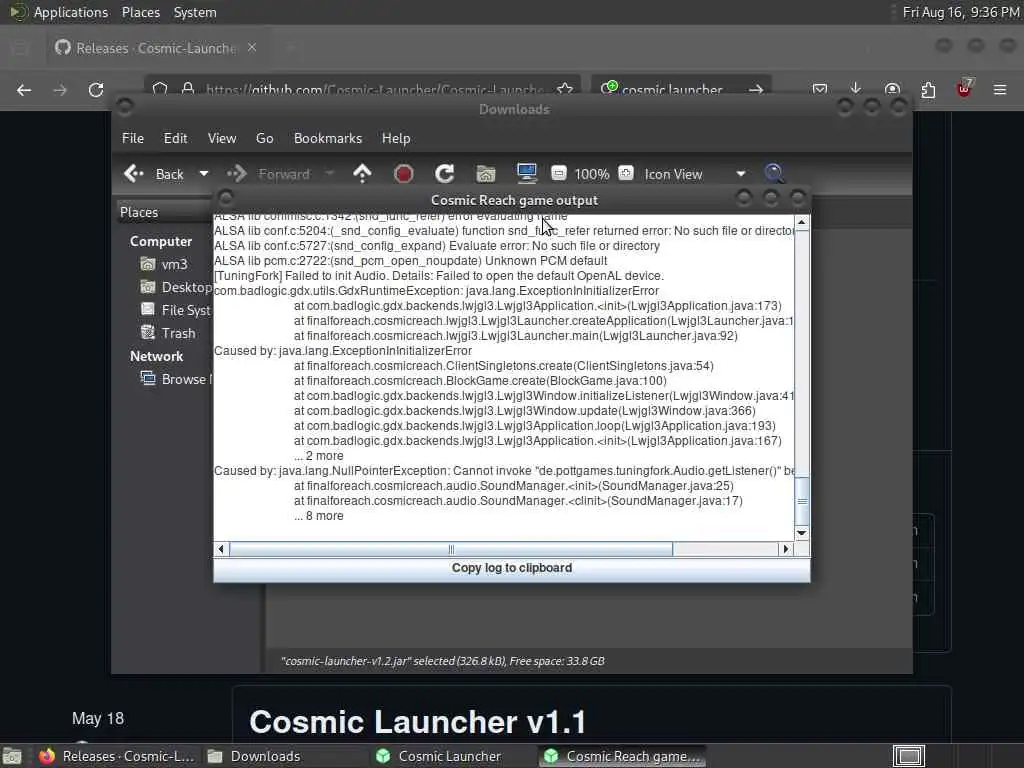Open the Icon View mode dropdown

coord(695,174)
